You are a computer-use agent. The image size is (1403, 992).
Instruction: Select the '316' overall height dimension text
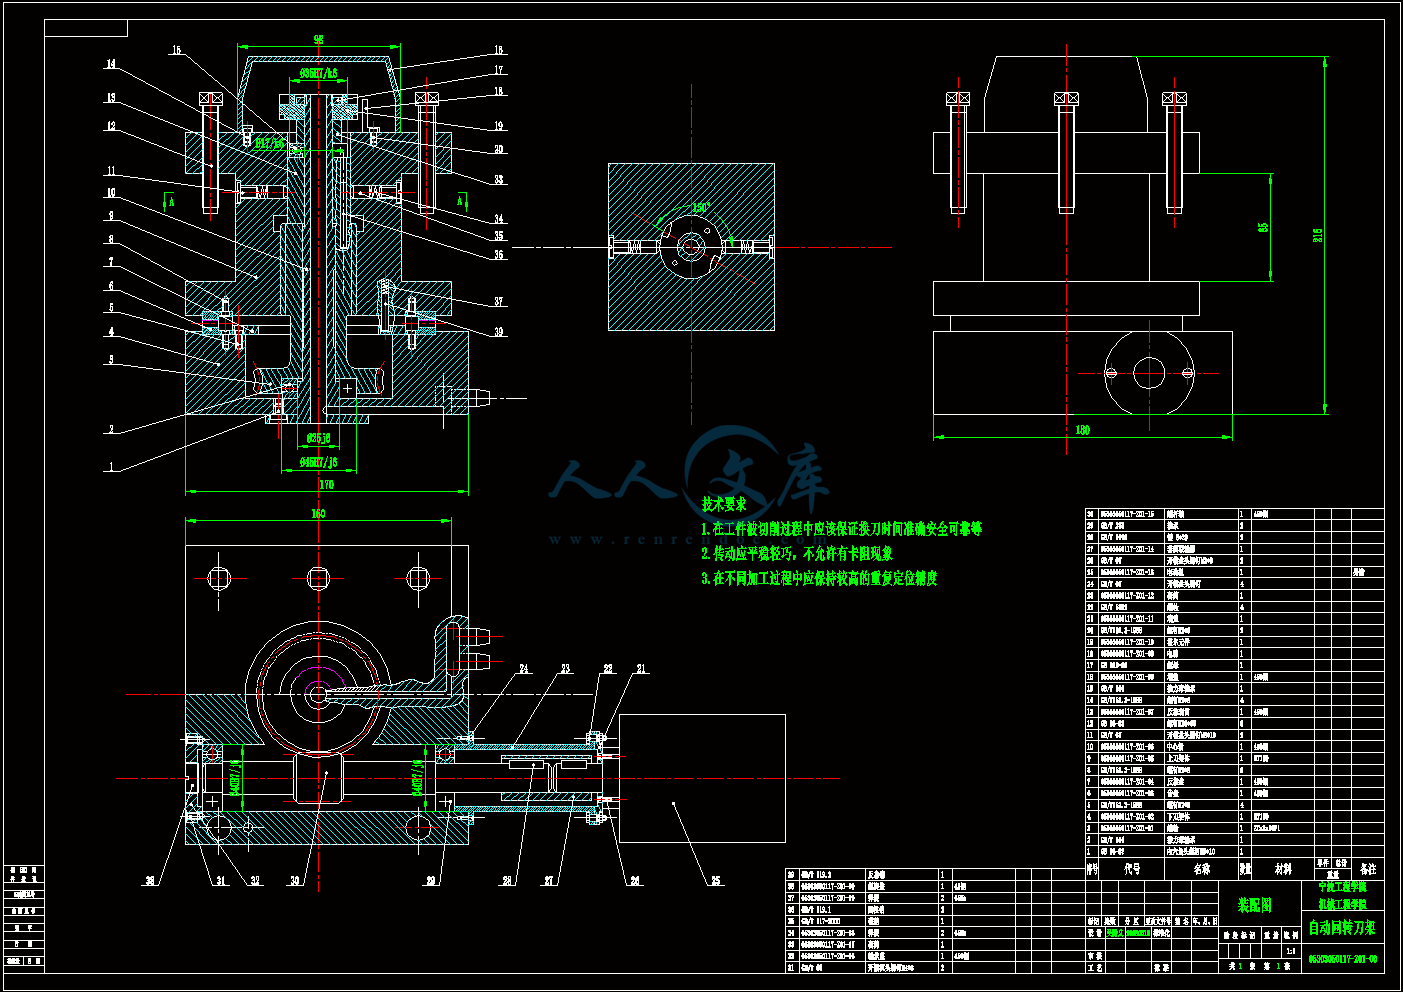[x=1318, y=236]
